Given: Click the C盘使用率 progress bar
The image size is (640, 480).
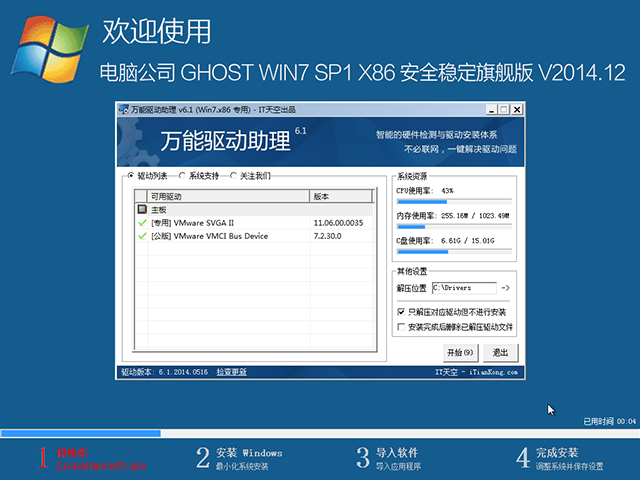Looking at the screenshot, I should (x=454, y=252).
